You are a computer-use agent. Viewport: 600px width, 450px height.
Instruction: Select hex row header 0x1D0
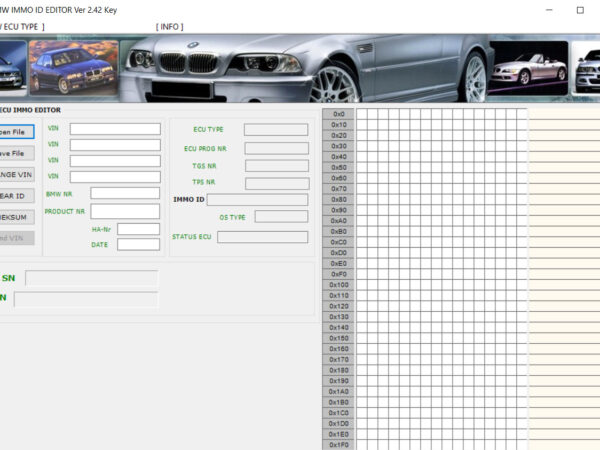[338, 424]
